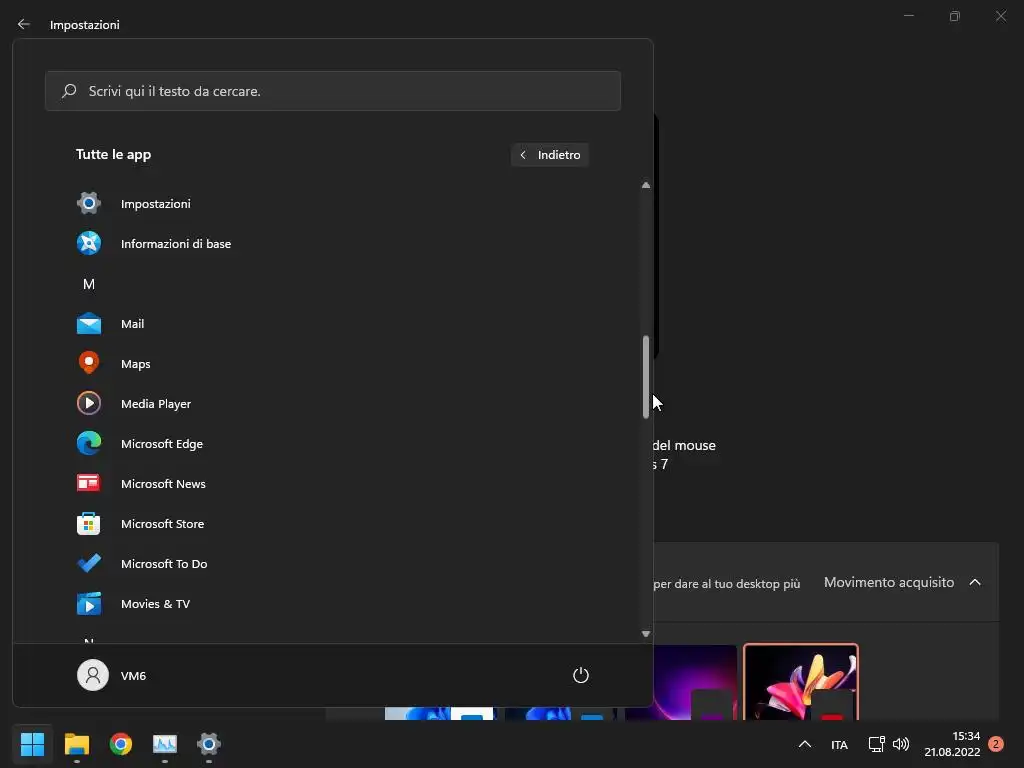The image size is (1024, 768).
Task: Open Google Chrome from the taskbar
Action: point(121,743)
